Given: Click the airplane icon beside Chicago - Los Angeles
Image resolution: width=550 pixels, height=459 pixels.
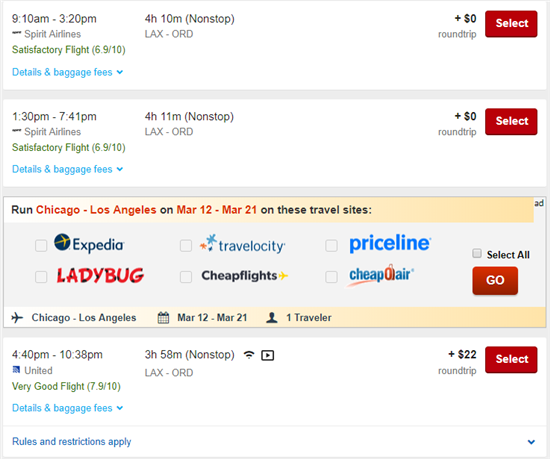Looking at the screenshot, I should (17, 318).
